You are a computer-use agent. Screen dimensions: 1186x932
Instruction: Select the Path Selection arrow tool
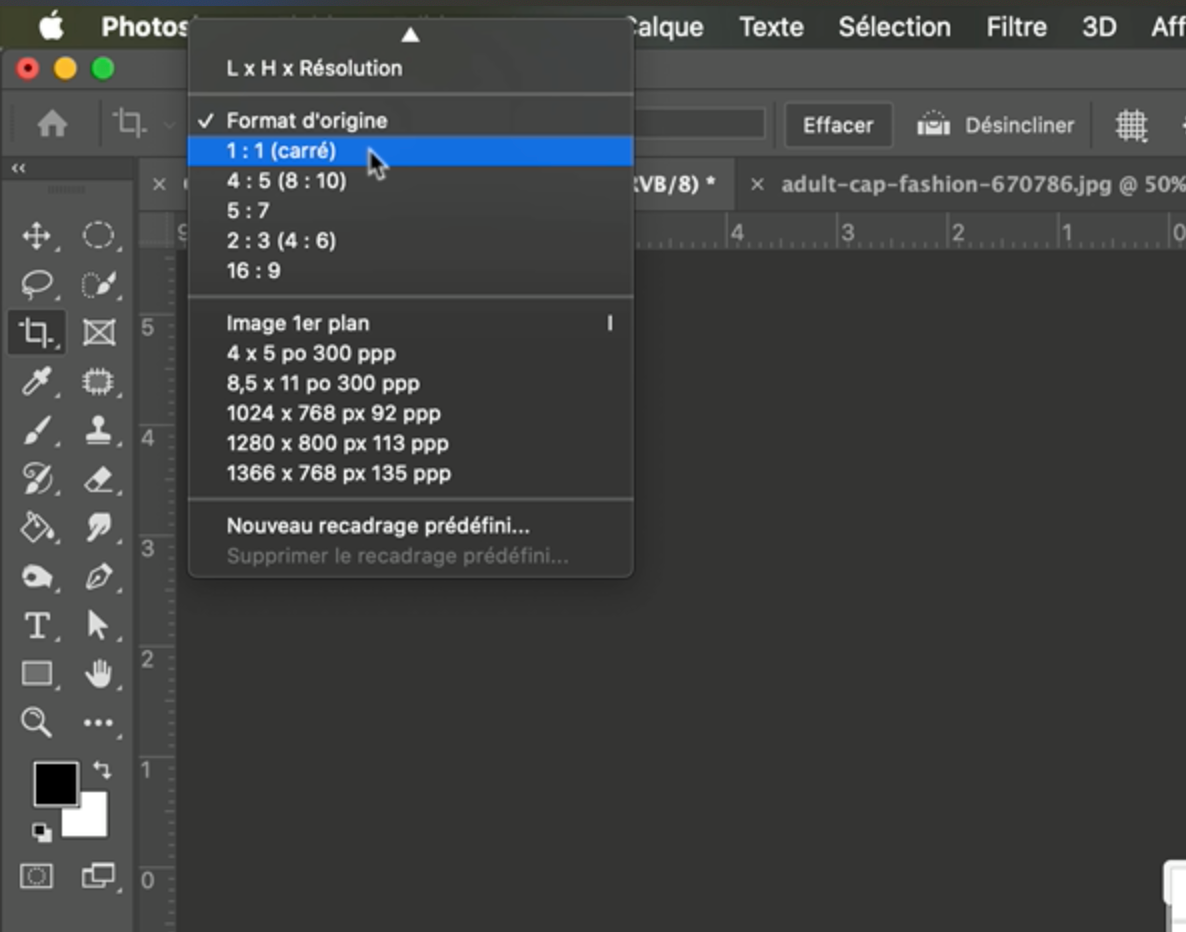coord(98,626)
